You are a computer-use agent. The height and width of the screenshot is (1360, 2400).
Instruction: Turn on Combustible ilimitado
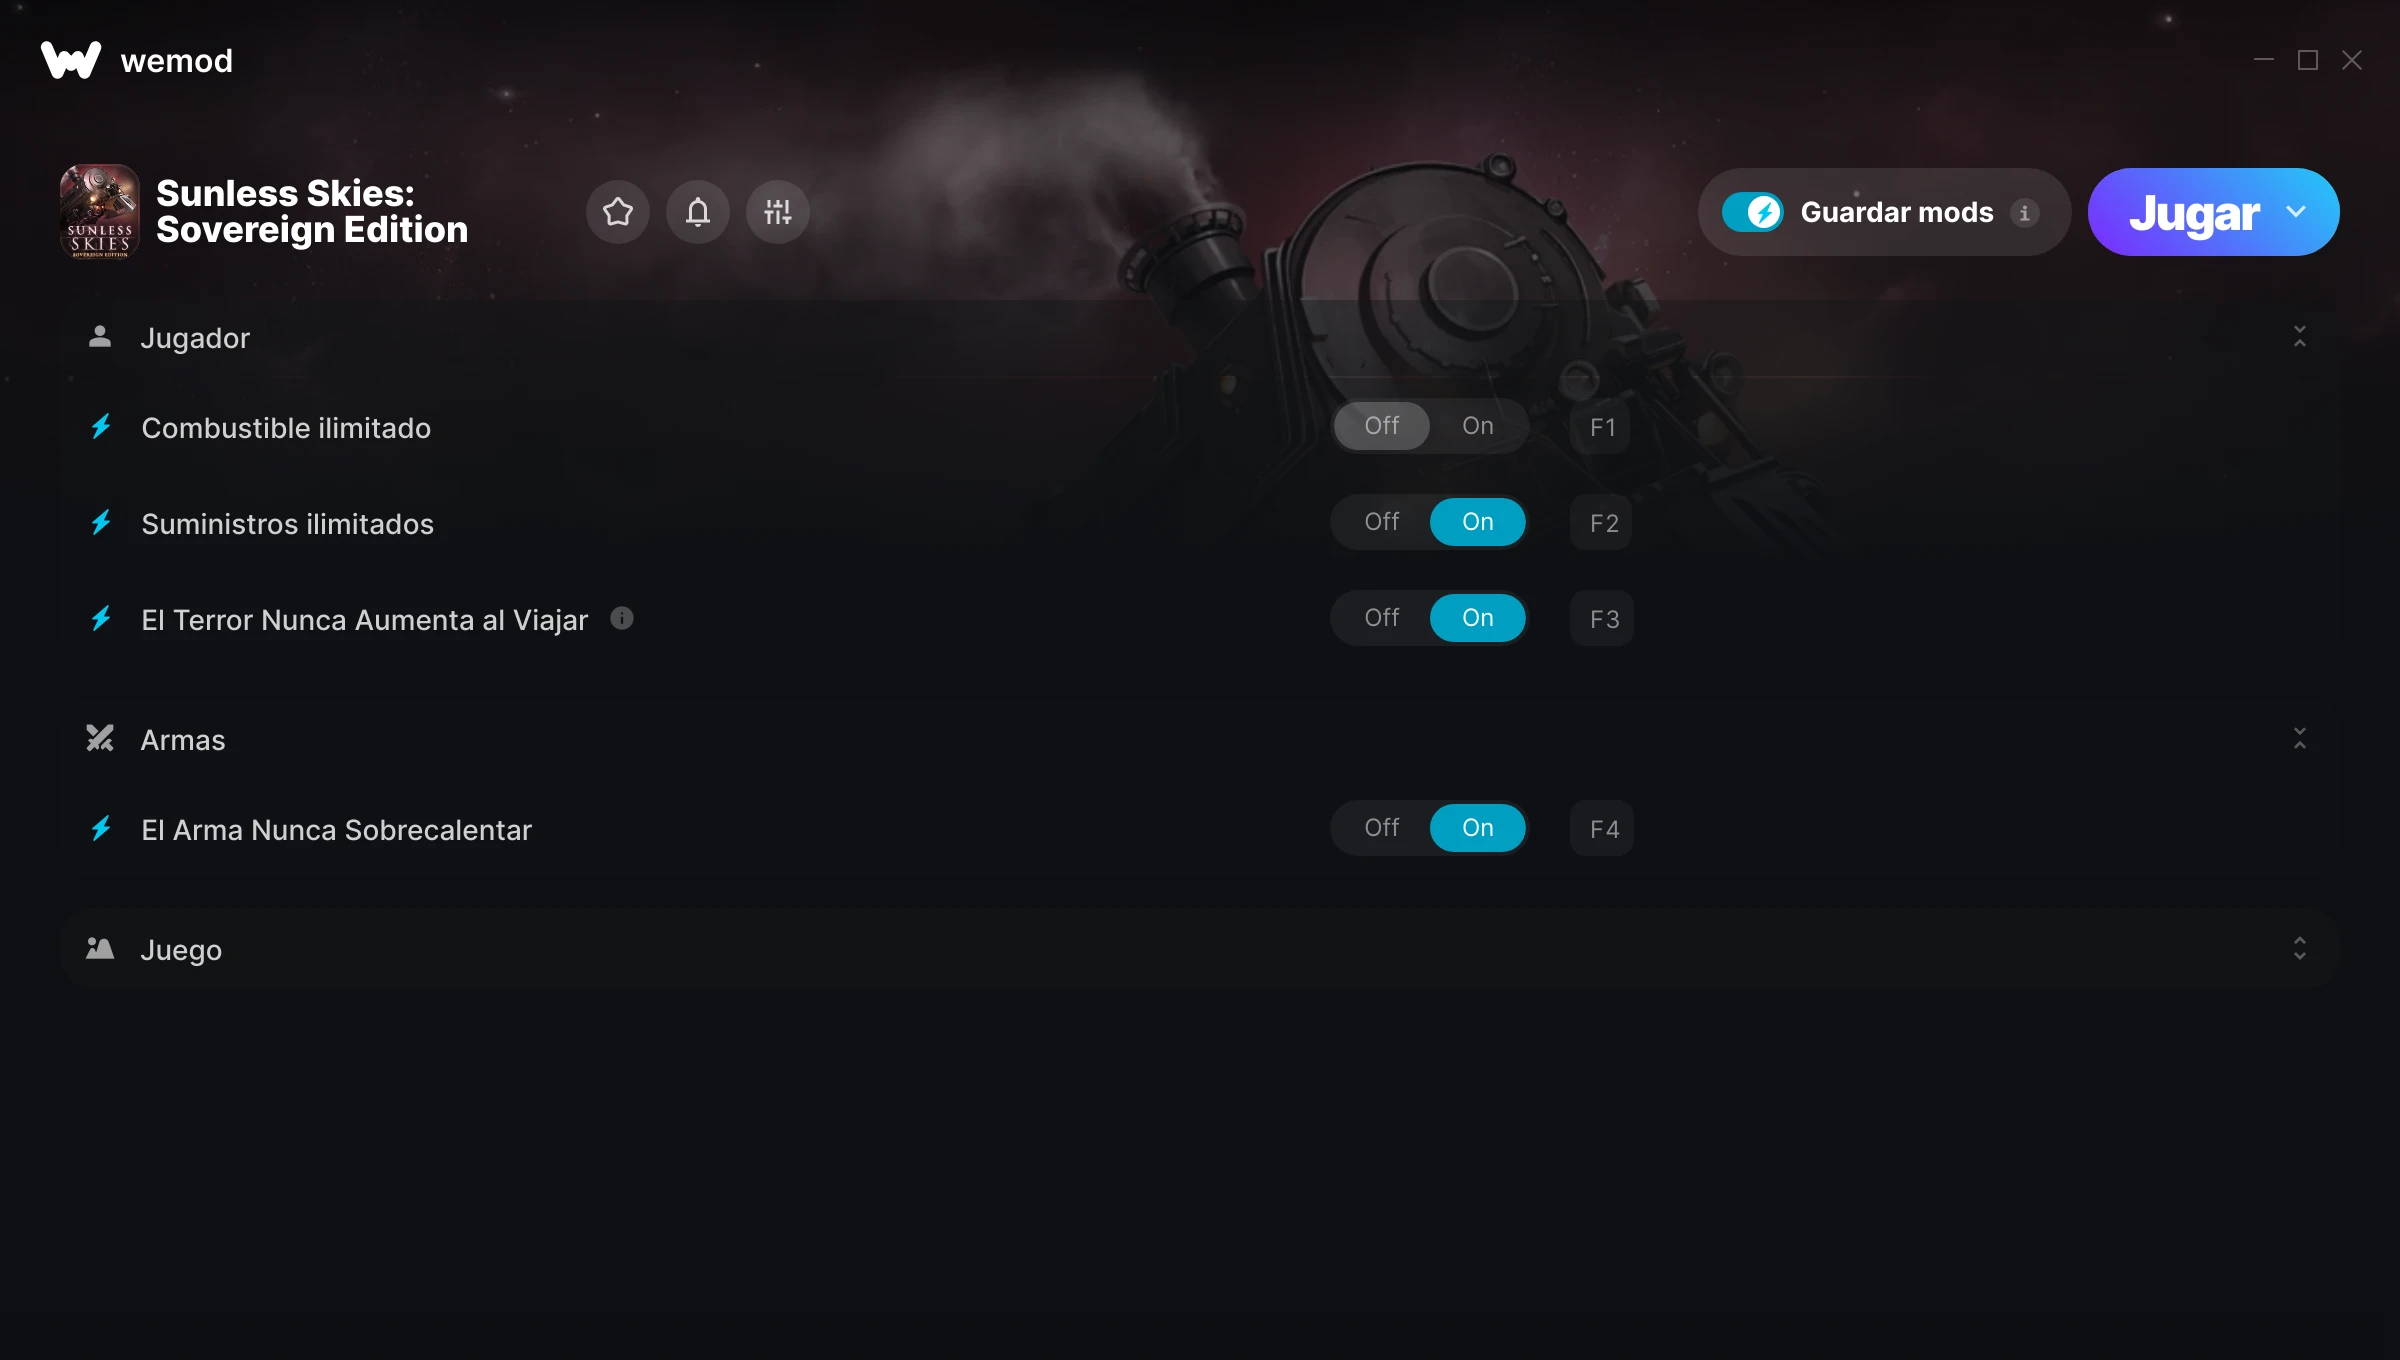[1478, 426]
